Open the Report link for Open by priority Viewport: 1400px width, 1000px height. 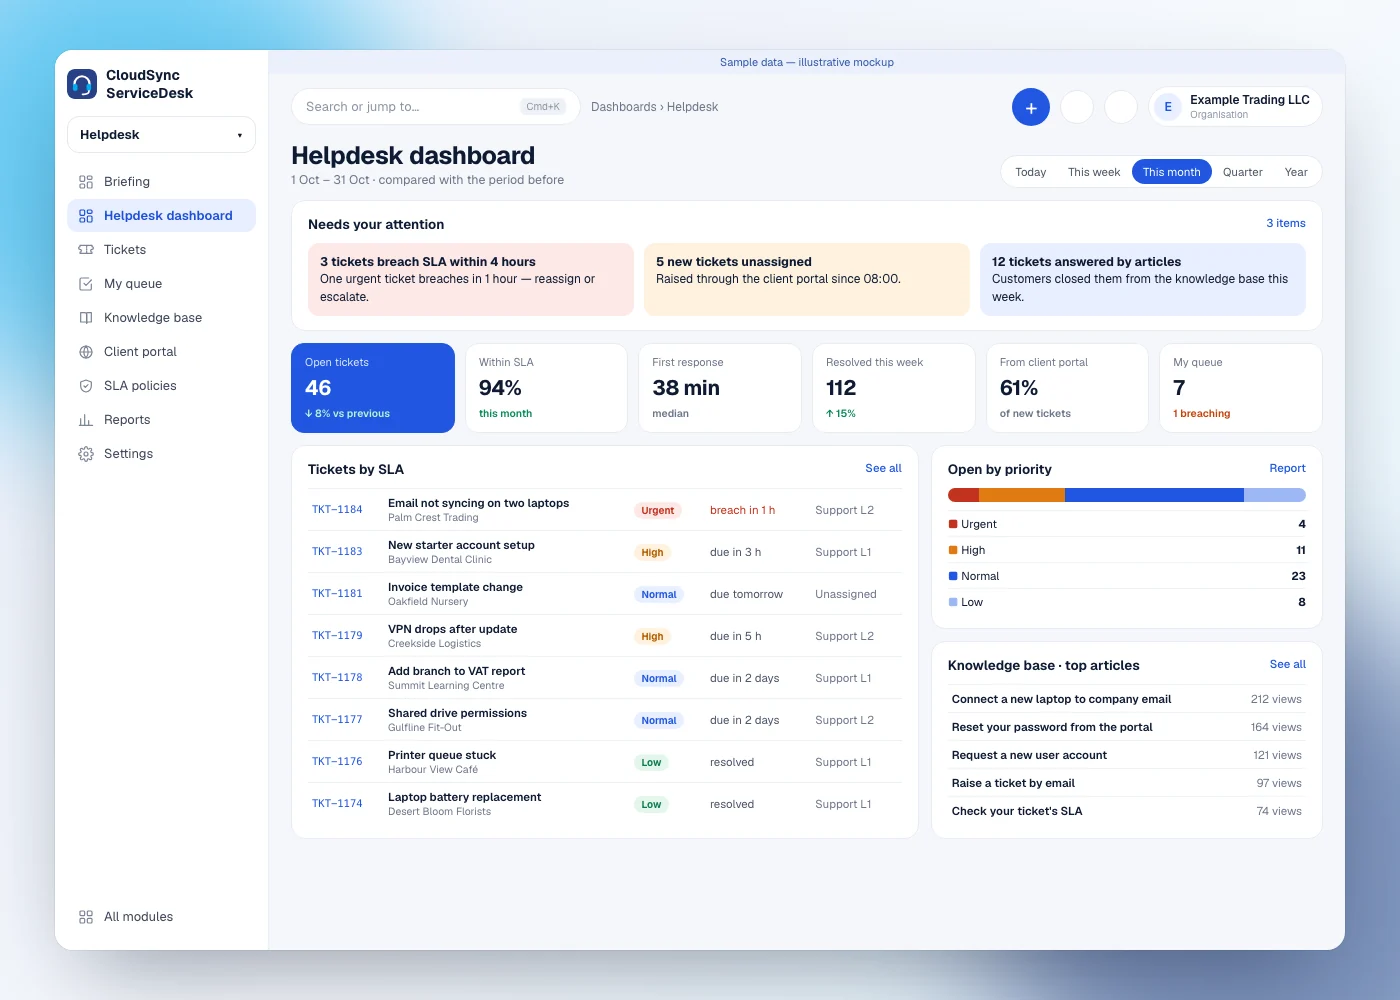1287,468
